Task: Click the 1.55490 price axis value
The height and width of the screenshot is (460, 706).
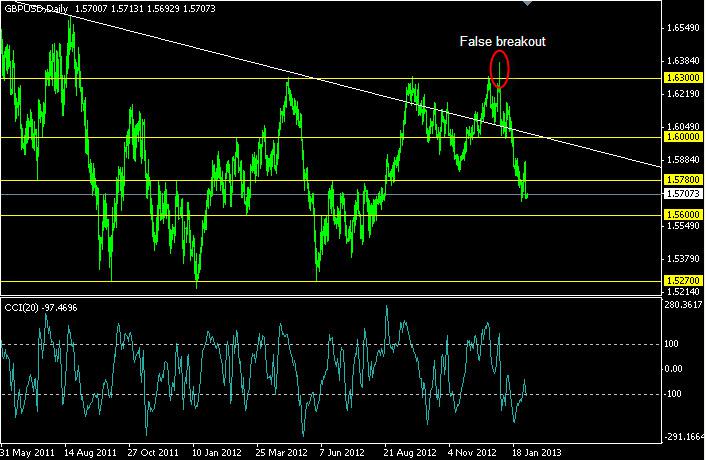Action: pos(683,225)
